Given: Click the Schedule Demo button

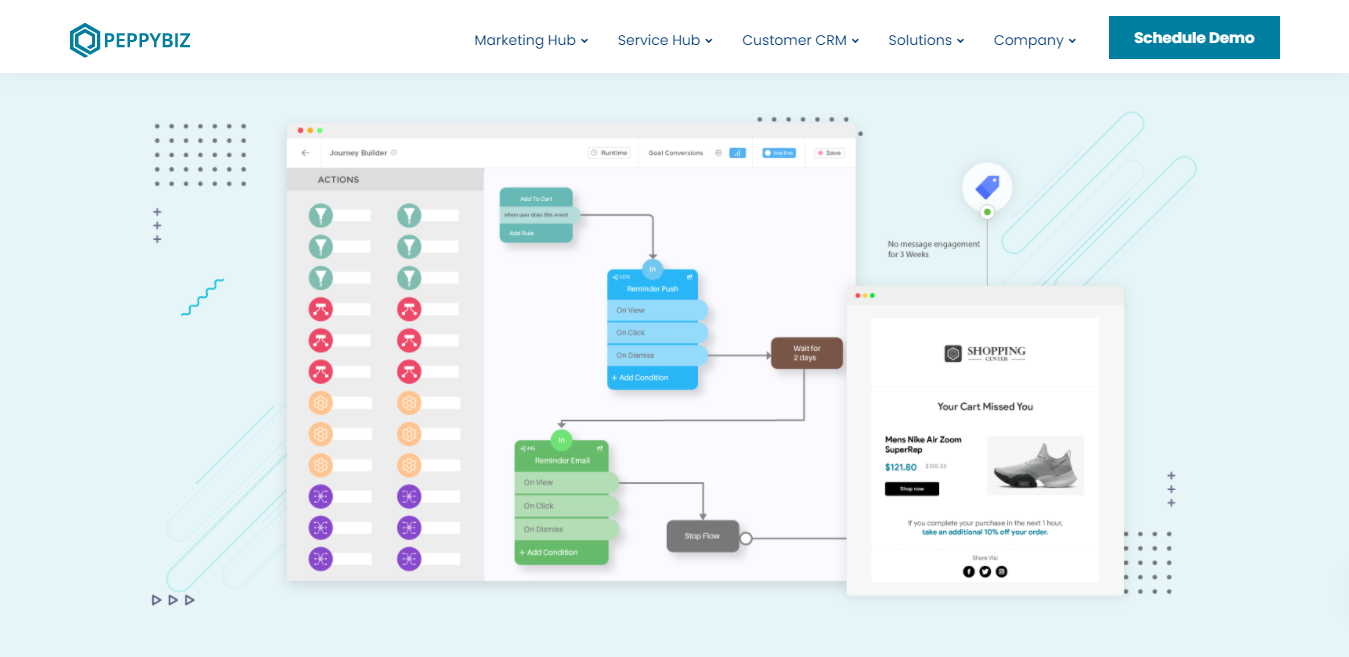Looking at the screenshot, I should pyautogui.click(x=1194, y=38).
